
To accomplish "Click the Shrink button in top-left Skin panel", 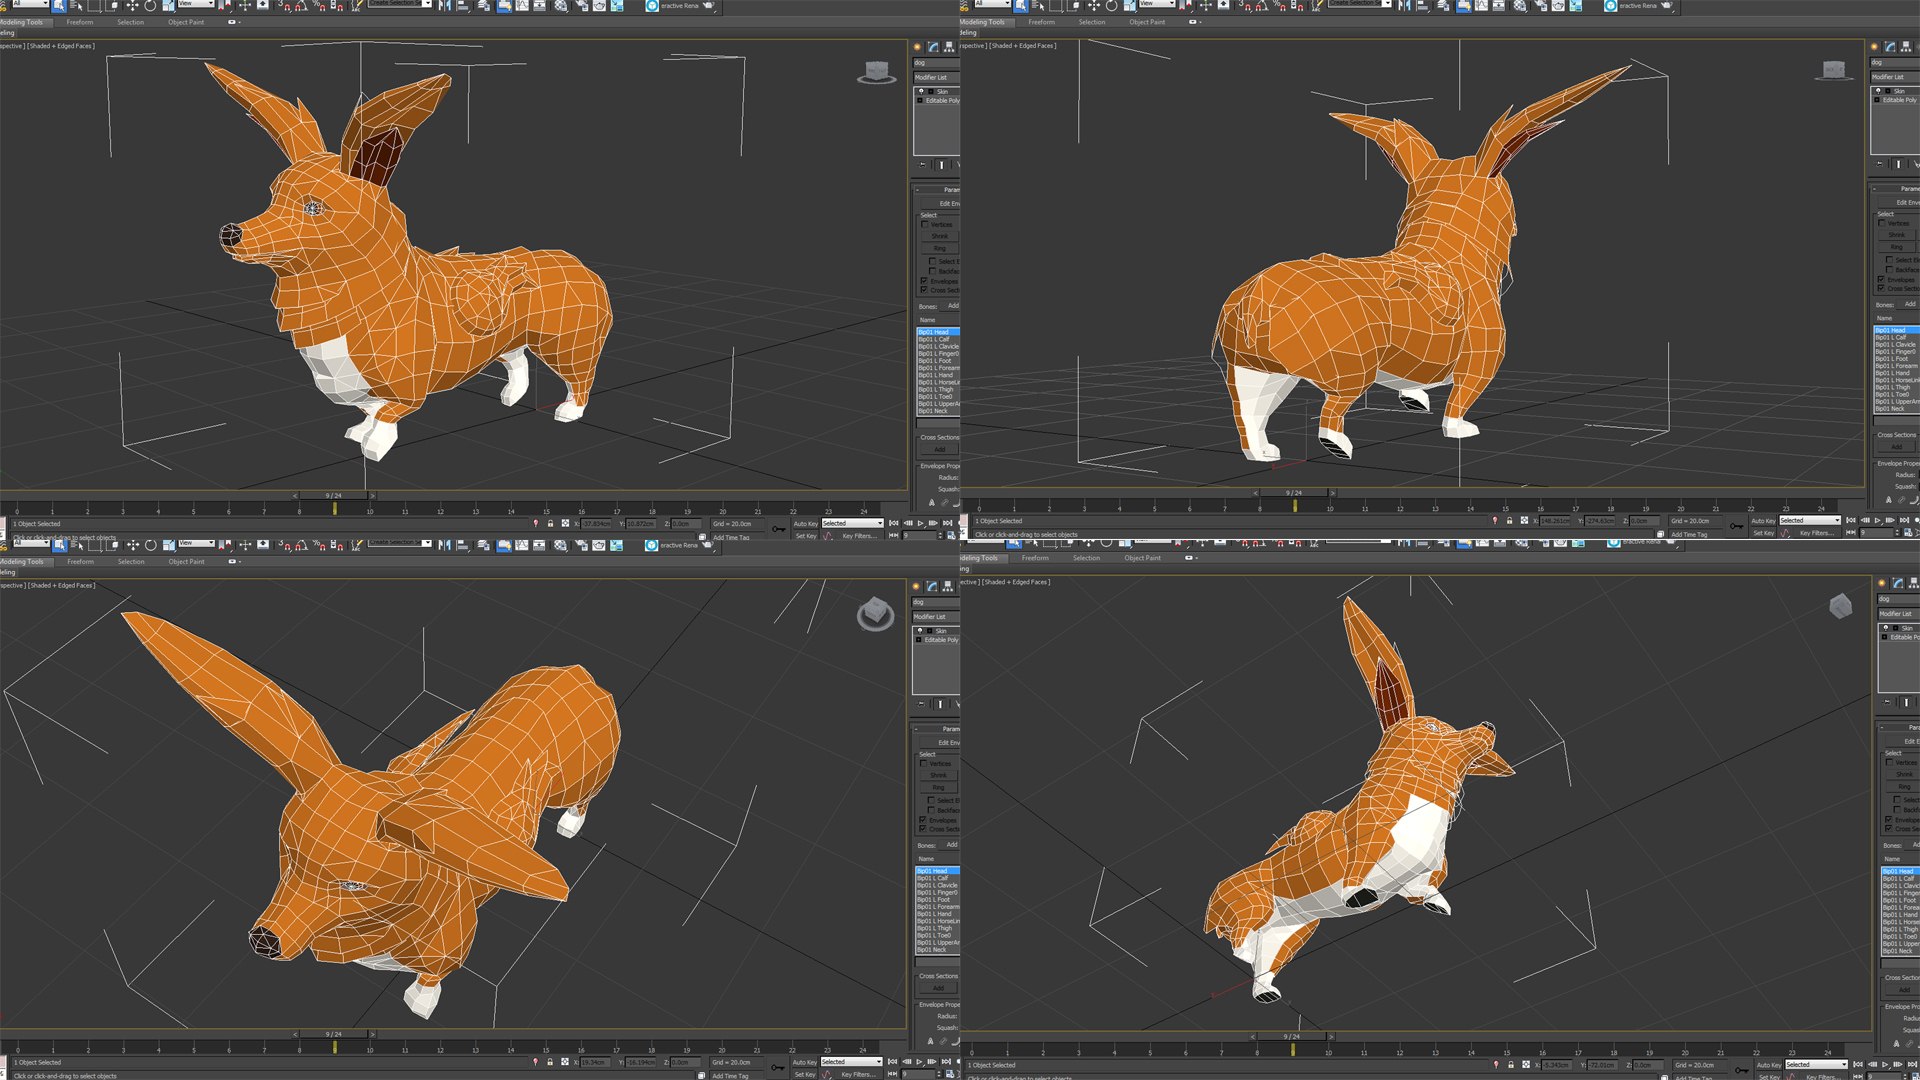I will (940, 236).
